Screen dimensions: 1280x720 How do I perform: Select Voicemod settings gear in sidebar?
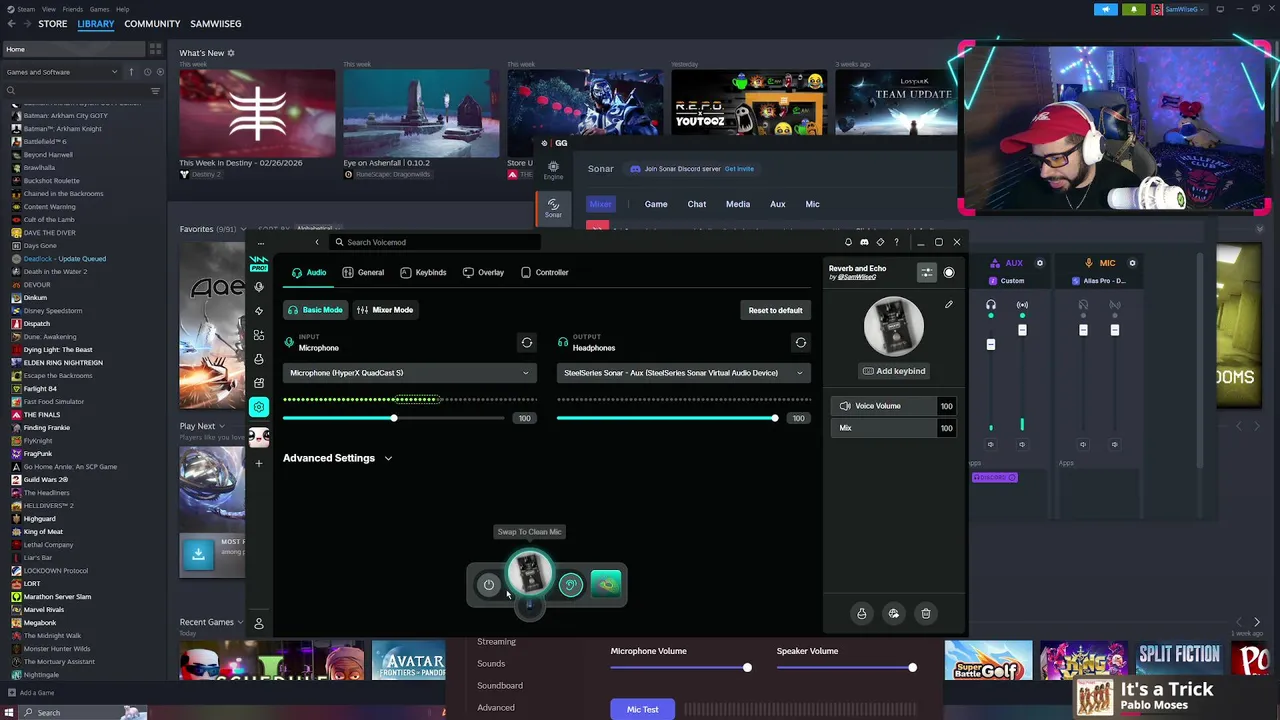(259, 407)
